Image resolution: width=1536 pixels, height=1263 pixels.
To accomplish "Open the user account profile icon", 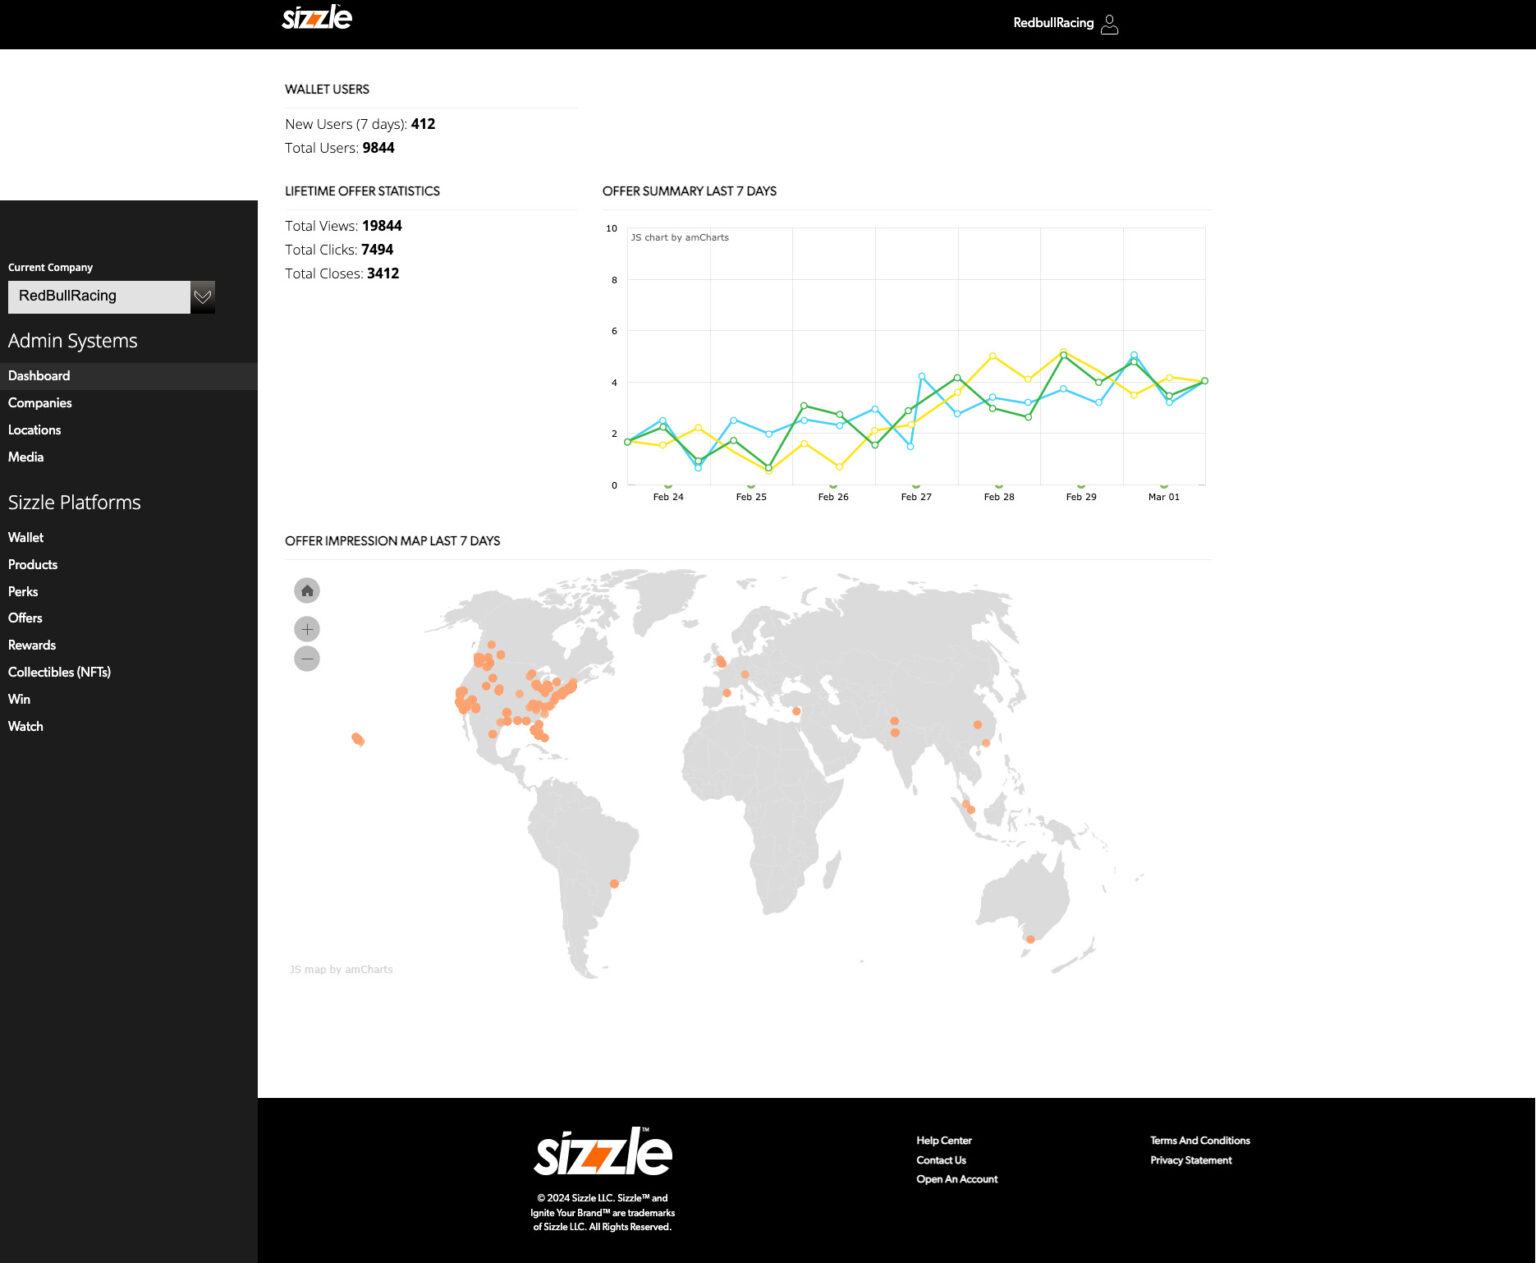I will (x=1110, y=24).
